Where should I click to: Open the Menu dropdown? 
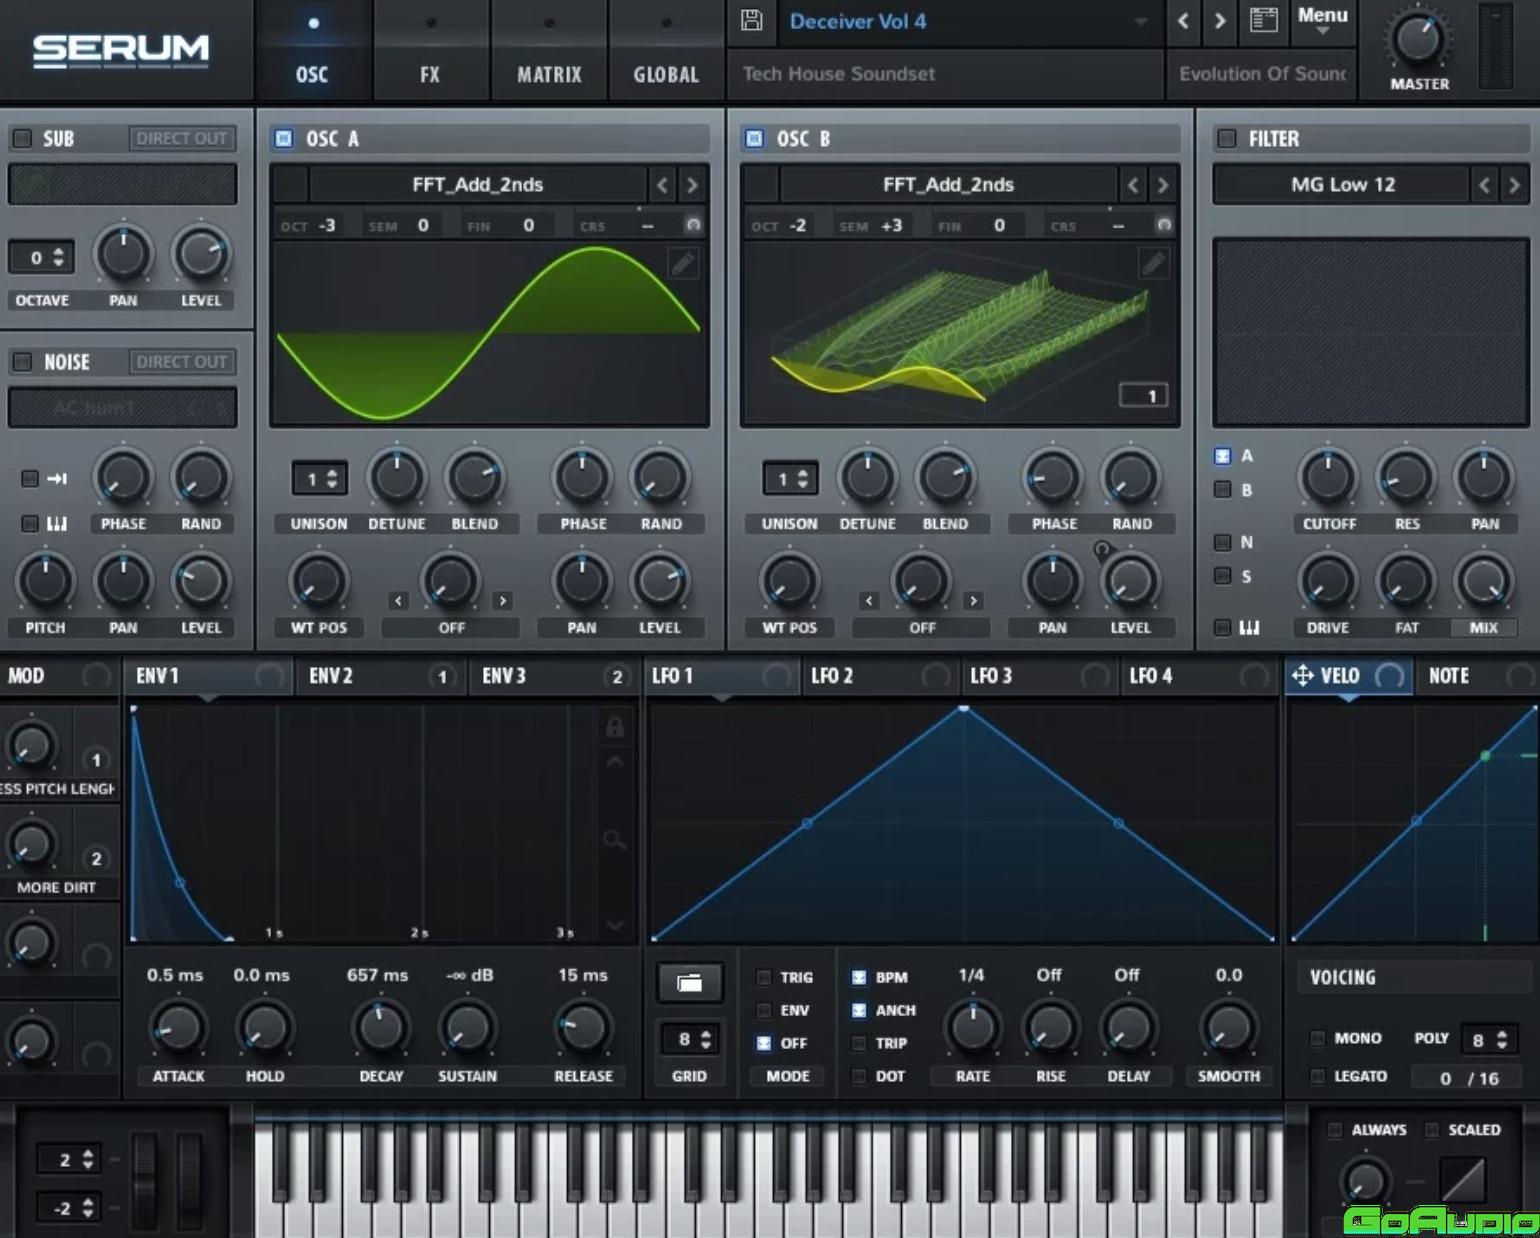[x=1322, y=21]
